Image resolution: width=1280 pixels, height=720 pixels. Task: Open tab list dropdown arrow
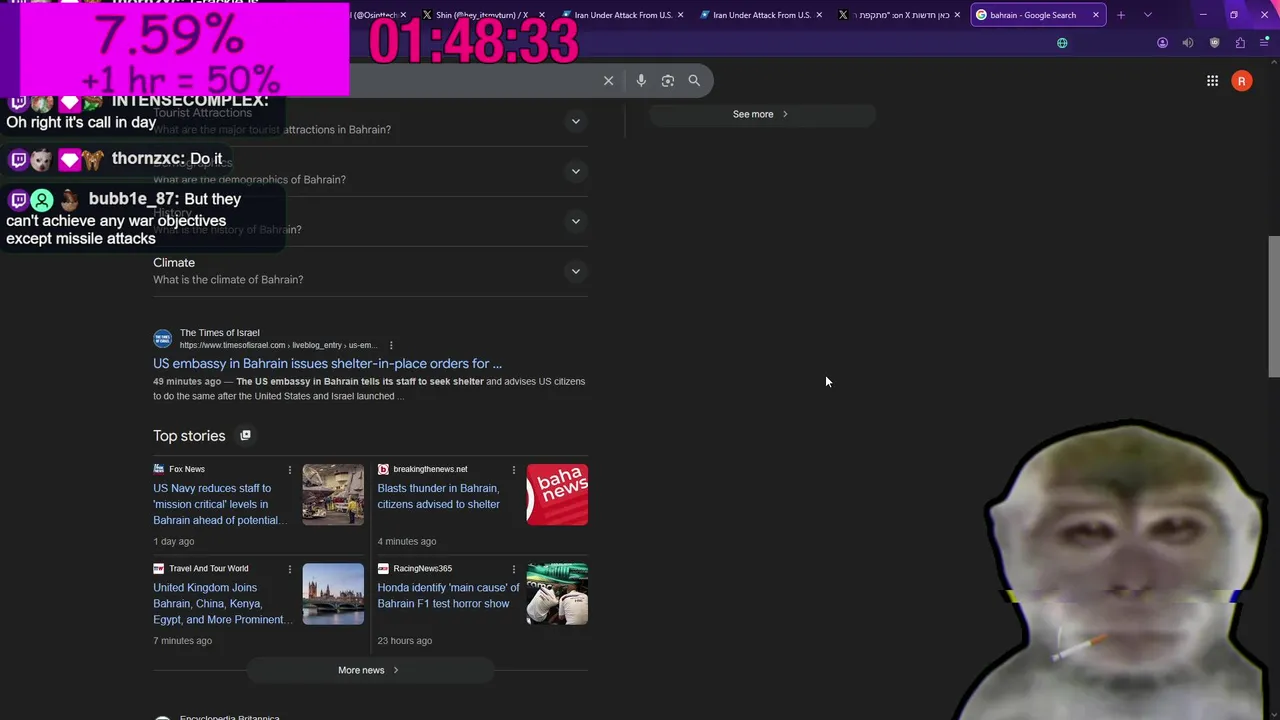[x=1148, y=15]
